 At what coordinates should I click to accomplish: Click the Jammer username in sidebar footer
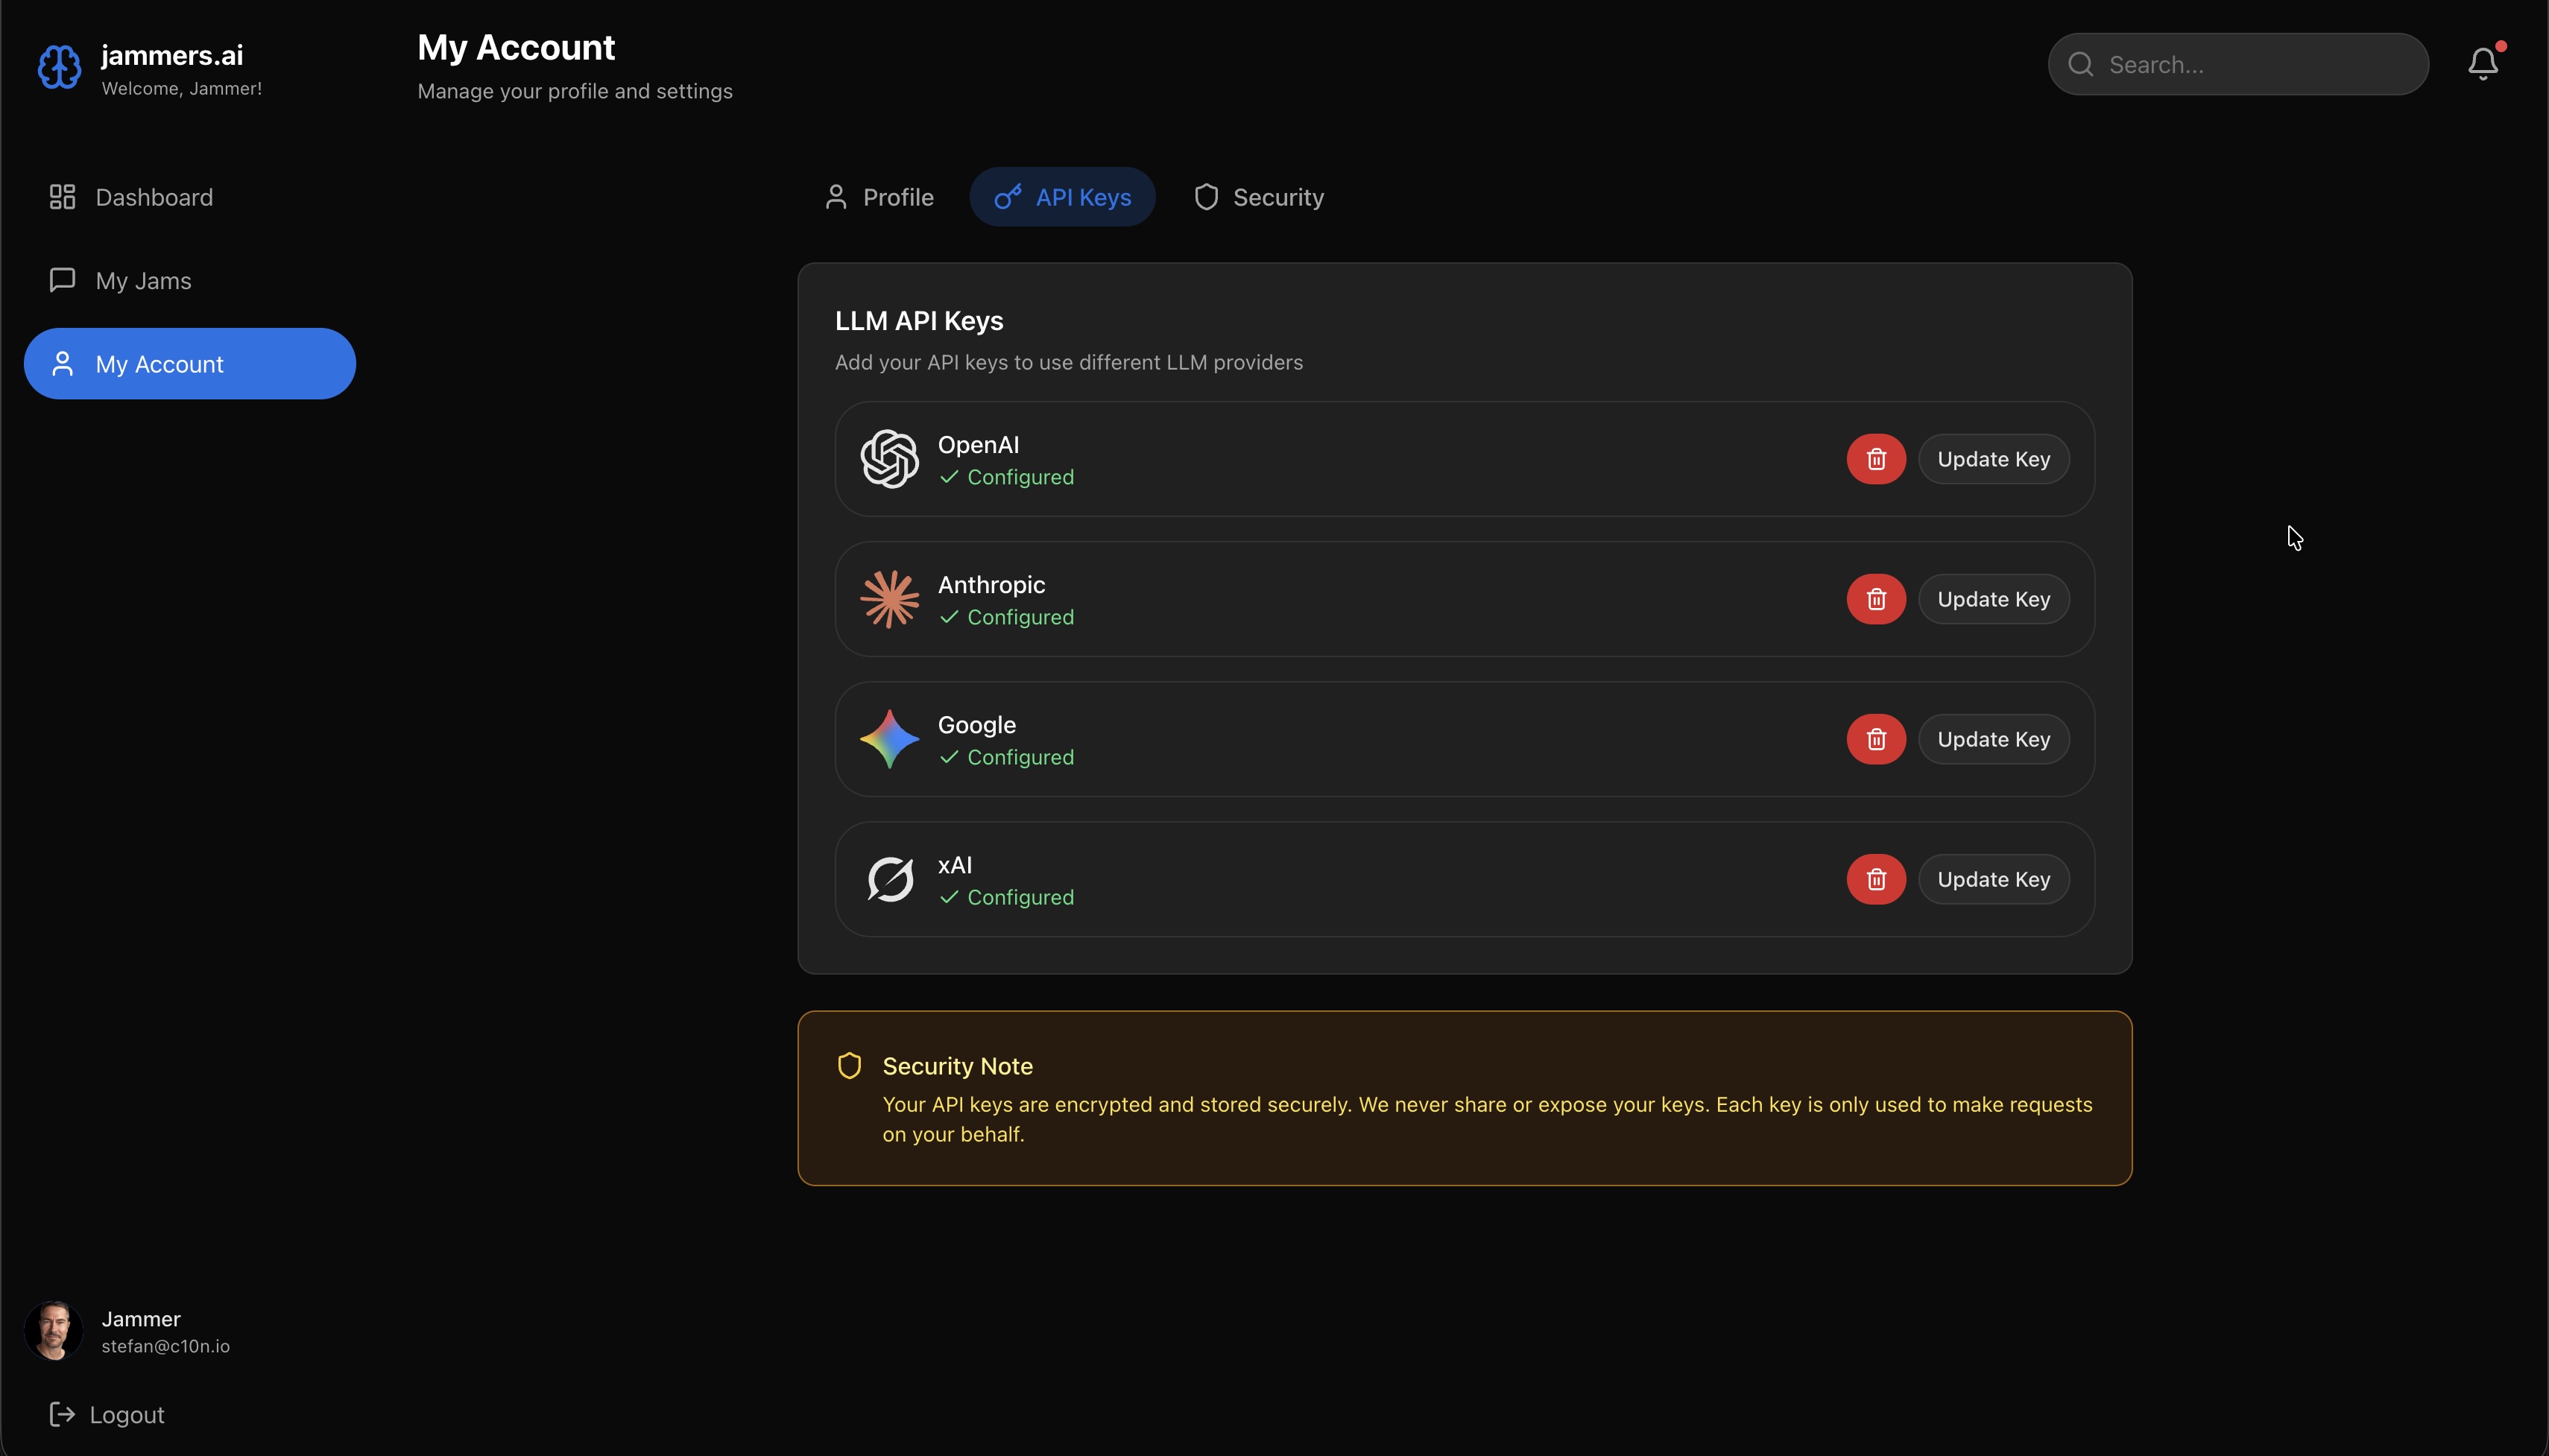[x=141, y=1319]
